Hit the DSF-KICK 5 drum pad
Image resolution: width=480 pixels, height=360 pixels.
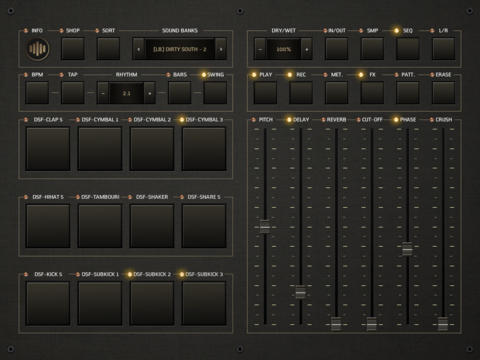(x=48, y=304)
